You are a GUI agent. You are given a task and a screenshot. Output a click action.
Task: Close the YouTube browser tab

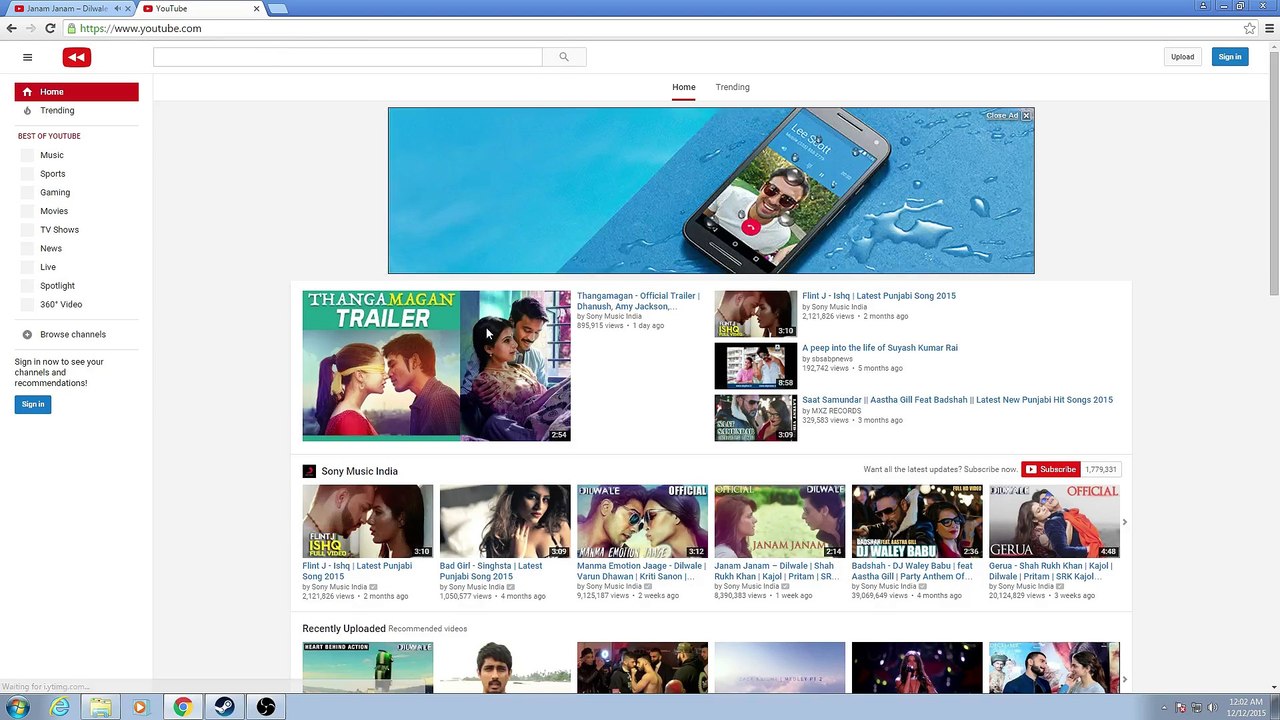click(x=257, y=9)
